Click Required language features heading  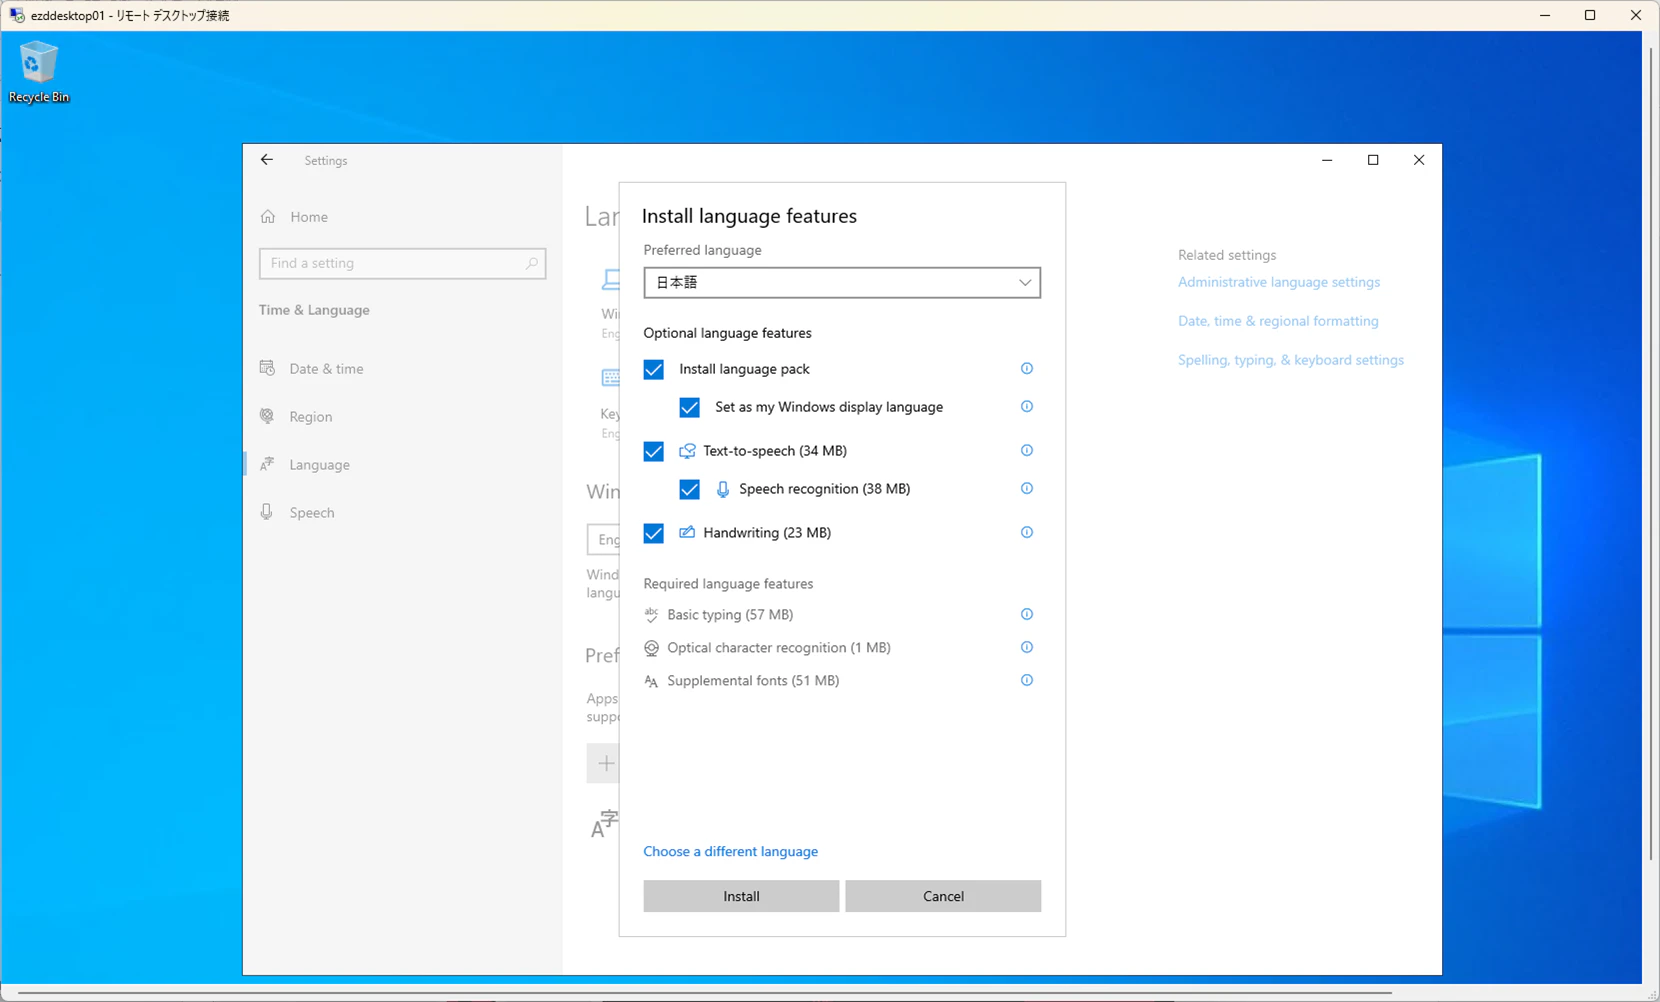[728, 584]
